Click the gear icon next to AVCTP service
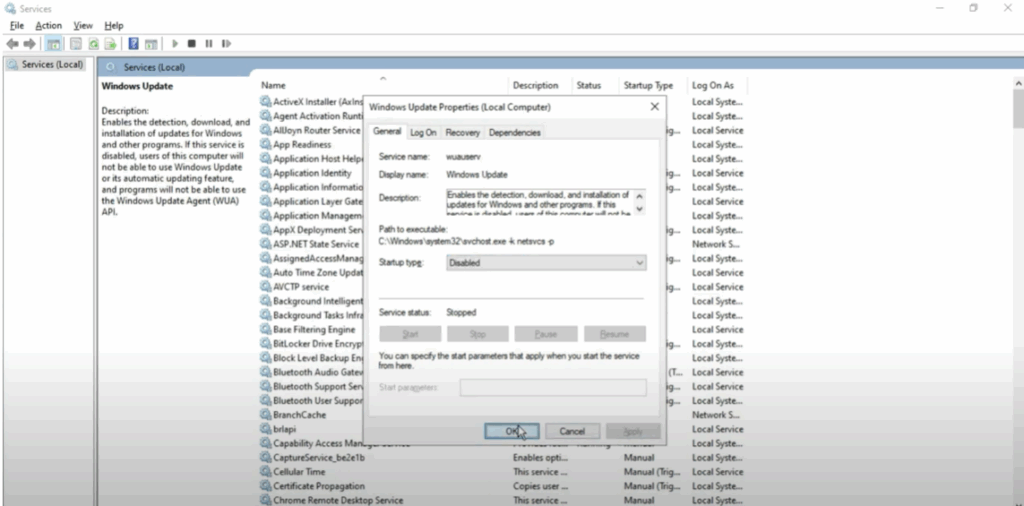1024x506 pixels. tap(265, 287)
